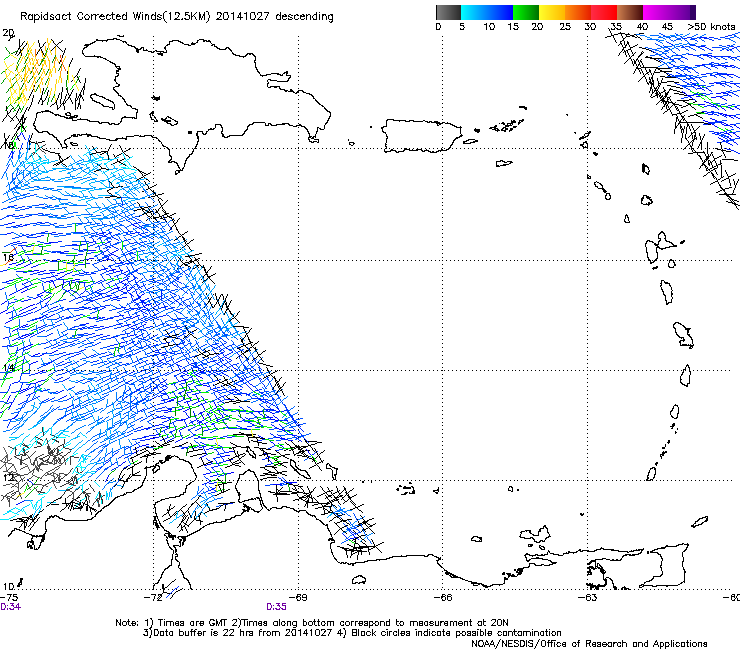Click the '-69' longitude axis label
This screenshot has height=650, width=740.
click(298, 597)
